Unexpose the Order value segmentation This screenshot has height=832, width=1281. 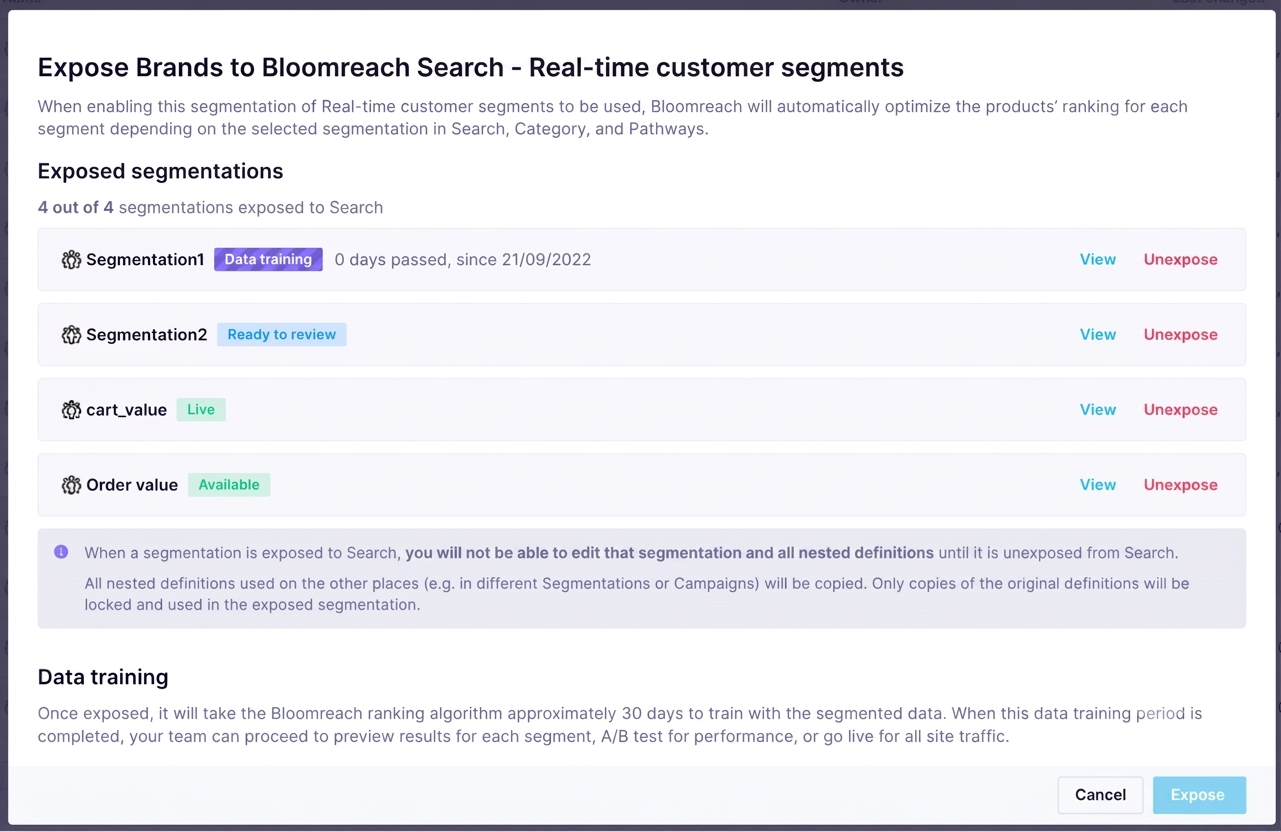click(x=1180, y=484)
